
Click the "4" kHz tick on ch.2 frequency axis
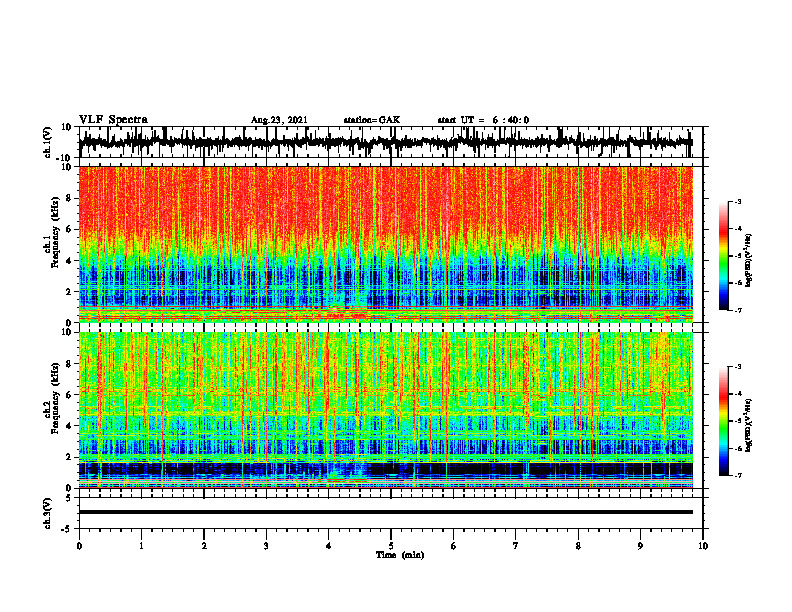tap(70, 426)
